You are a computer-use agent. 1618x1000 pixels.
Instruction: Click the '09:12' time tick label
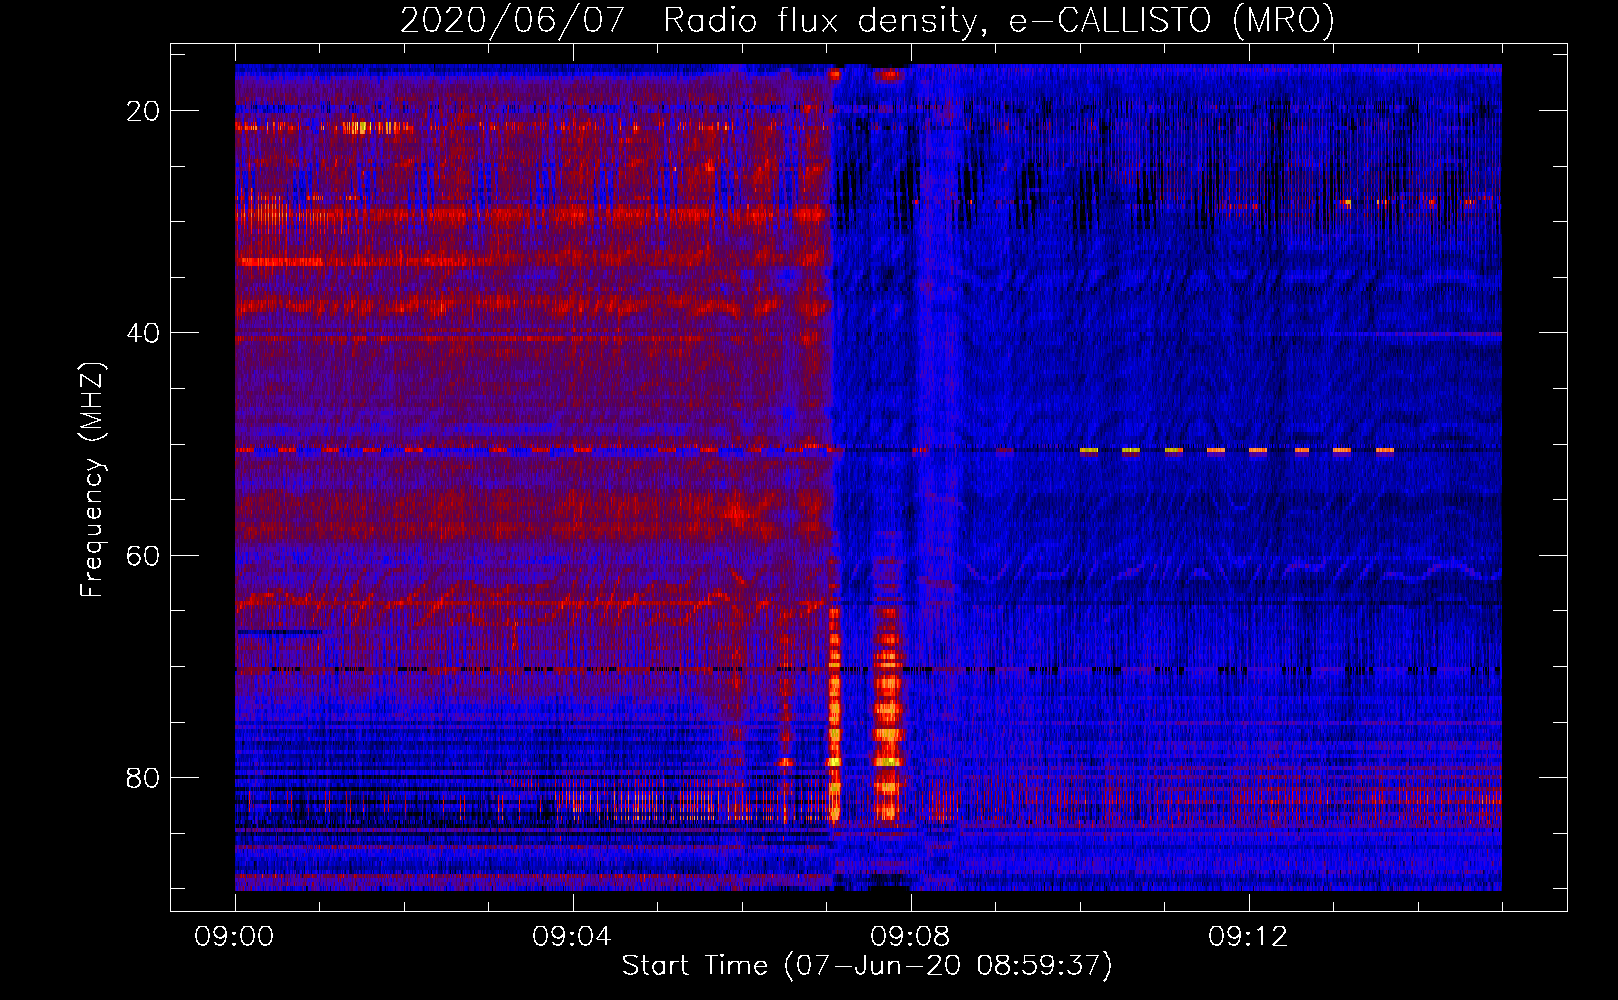pyautogui.click(x=1248, y=937)
